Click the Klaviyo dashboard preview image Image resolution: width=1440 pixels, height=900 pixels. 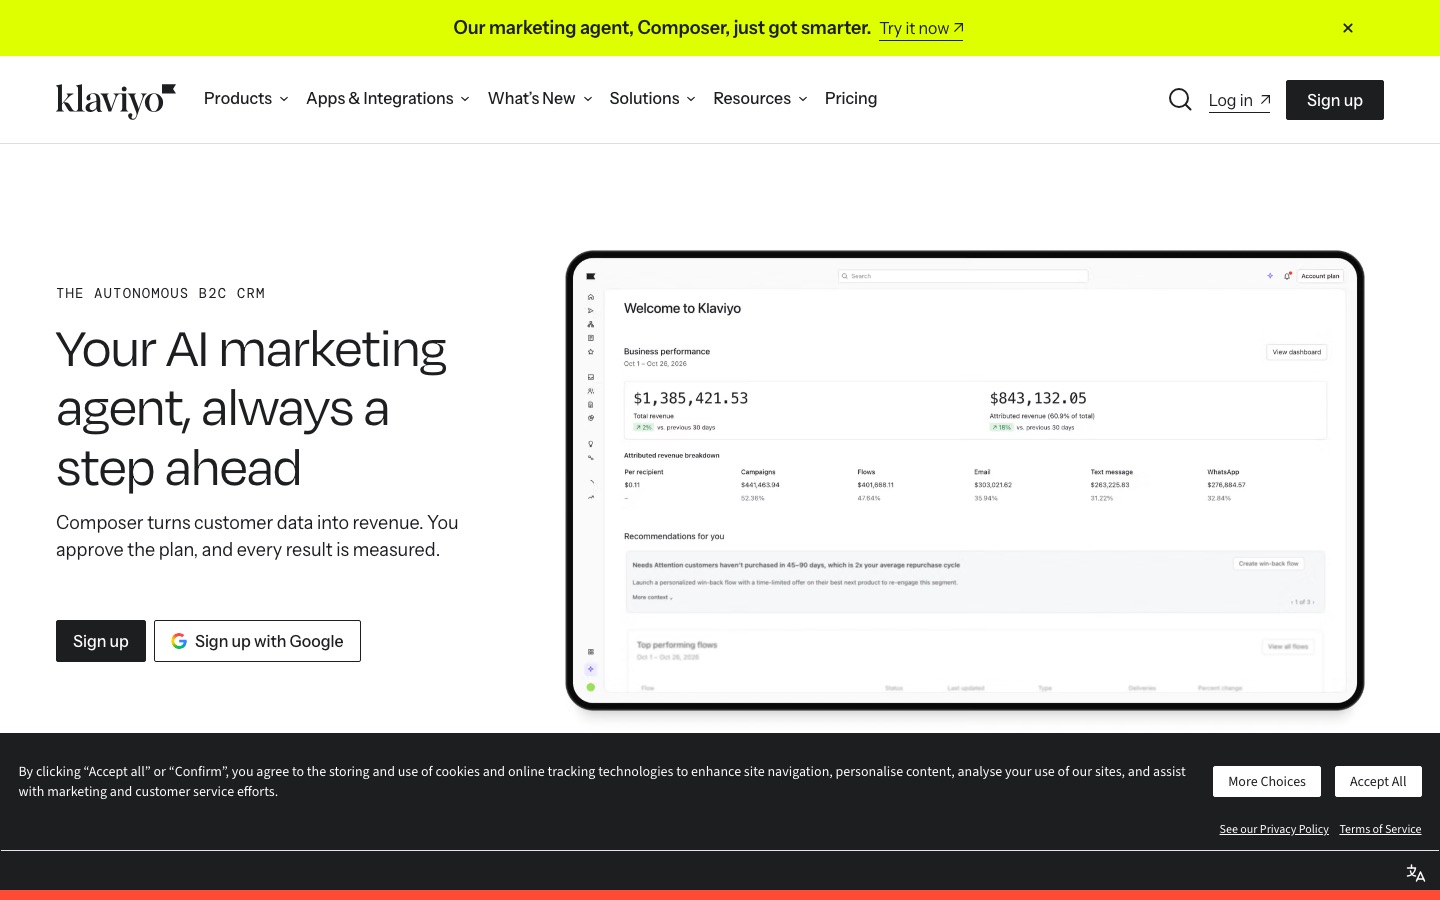pyautogui.click(x=965, y=481)
